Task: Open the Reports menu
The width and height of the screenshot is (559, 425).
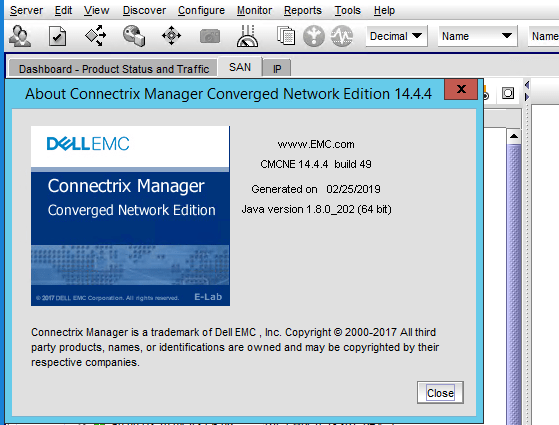Action: [x=303, y=10]
